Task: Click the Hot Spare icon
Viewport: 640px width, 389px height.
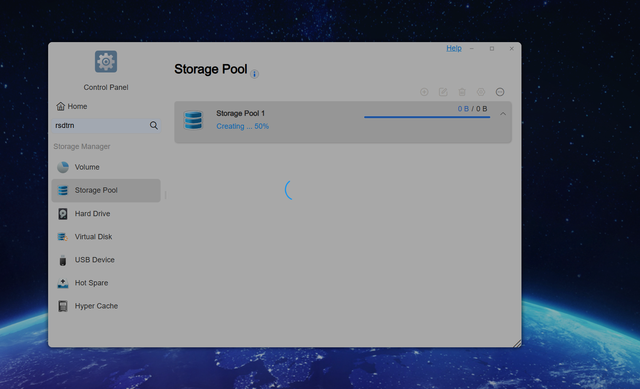Action: 63,283
